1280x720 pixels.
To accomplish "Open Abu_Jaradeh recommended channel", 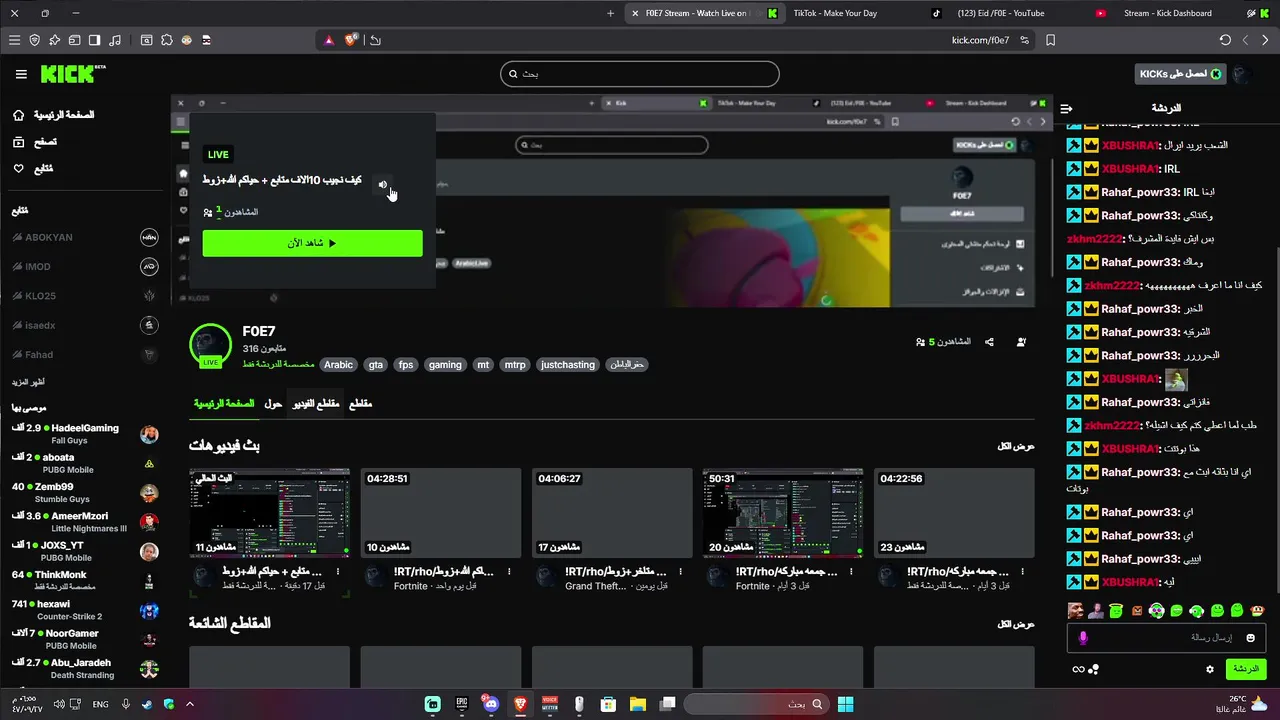I will pos(85,669).
